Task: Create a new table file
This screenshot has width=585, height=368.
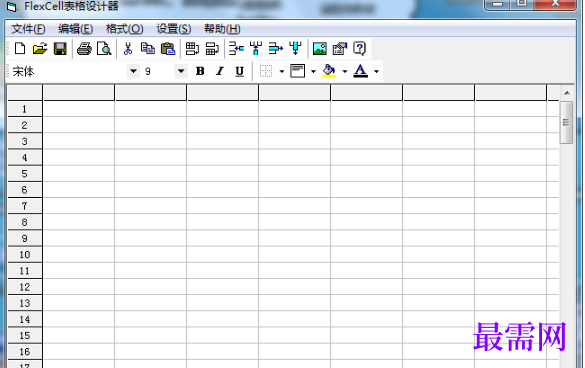Action: (20, 49)
